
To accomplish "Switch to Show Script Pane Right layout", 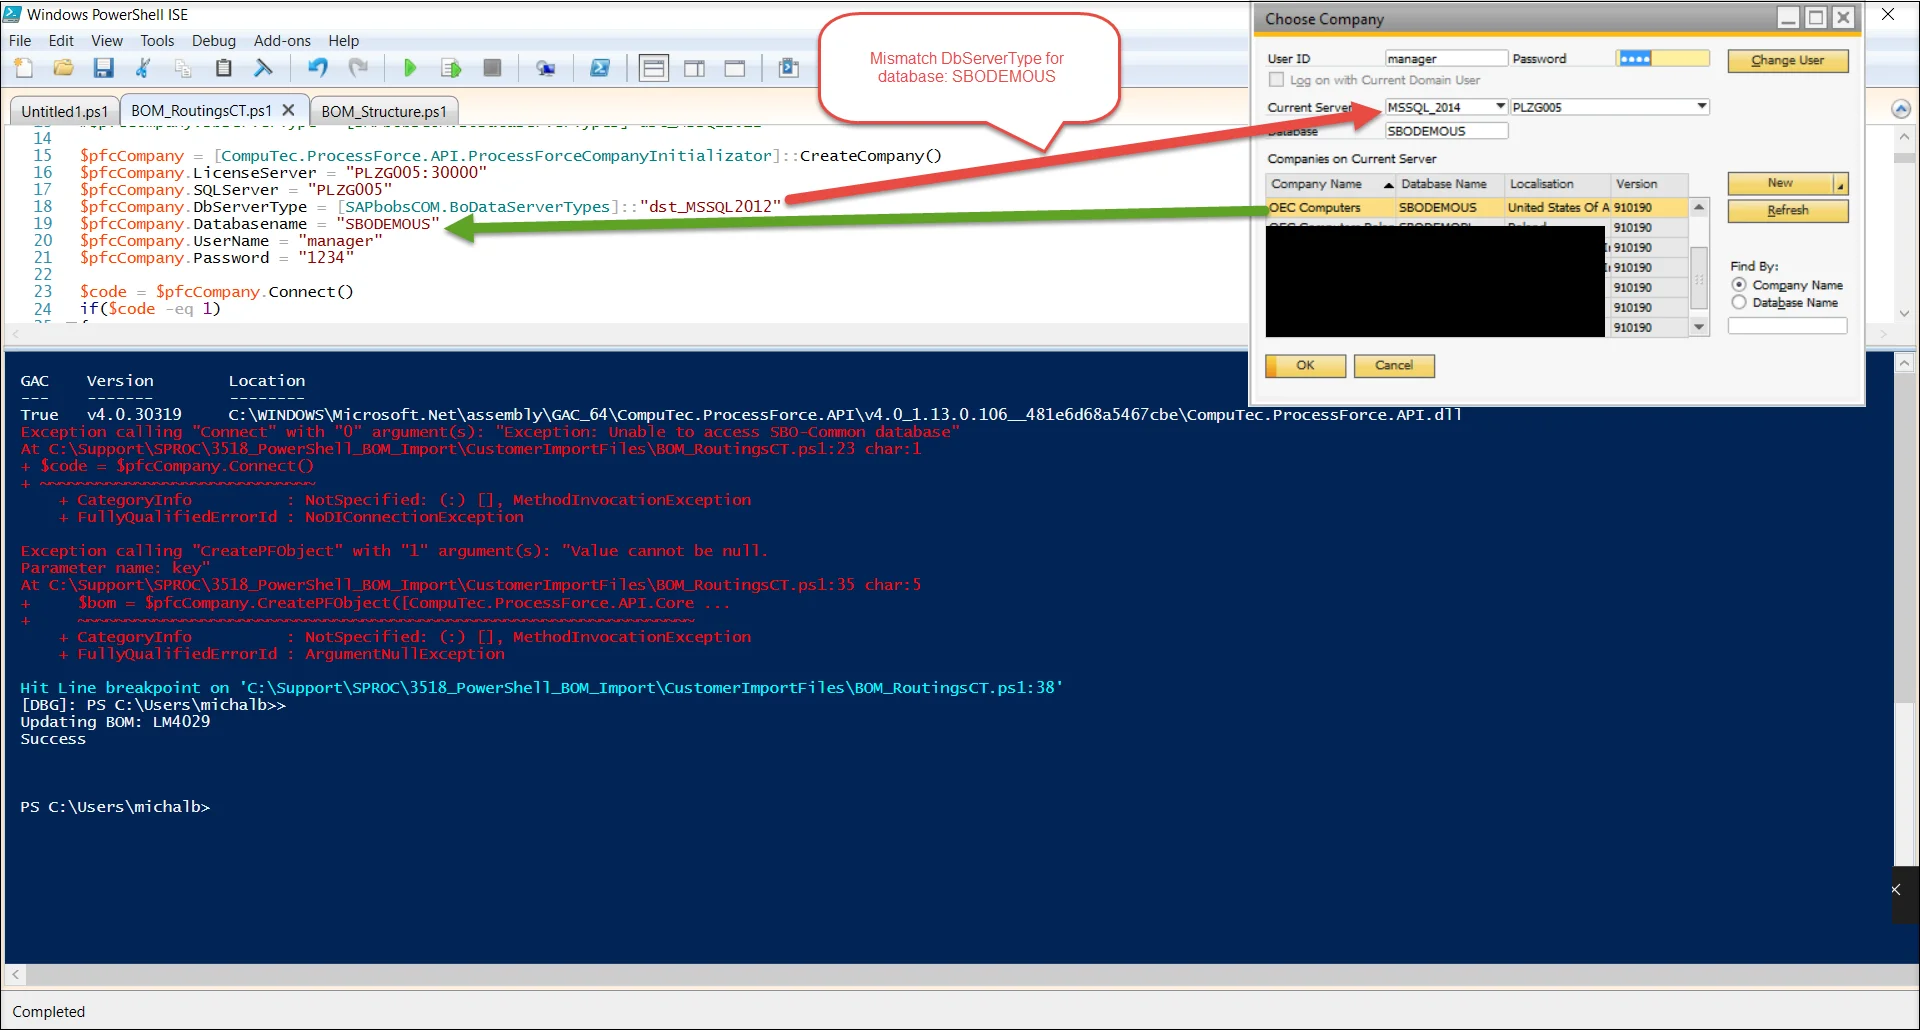I will pyautogui.click(x=695, y=68).
